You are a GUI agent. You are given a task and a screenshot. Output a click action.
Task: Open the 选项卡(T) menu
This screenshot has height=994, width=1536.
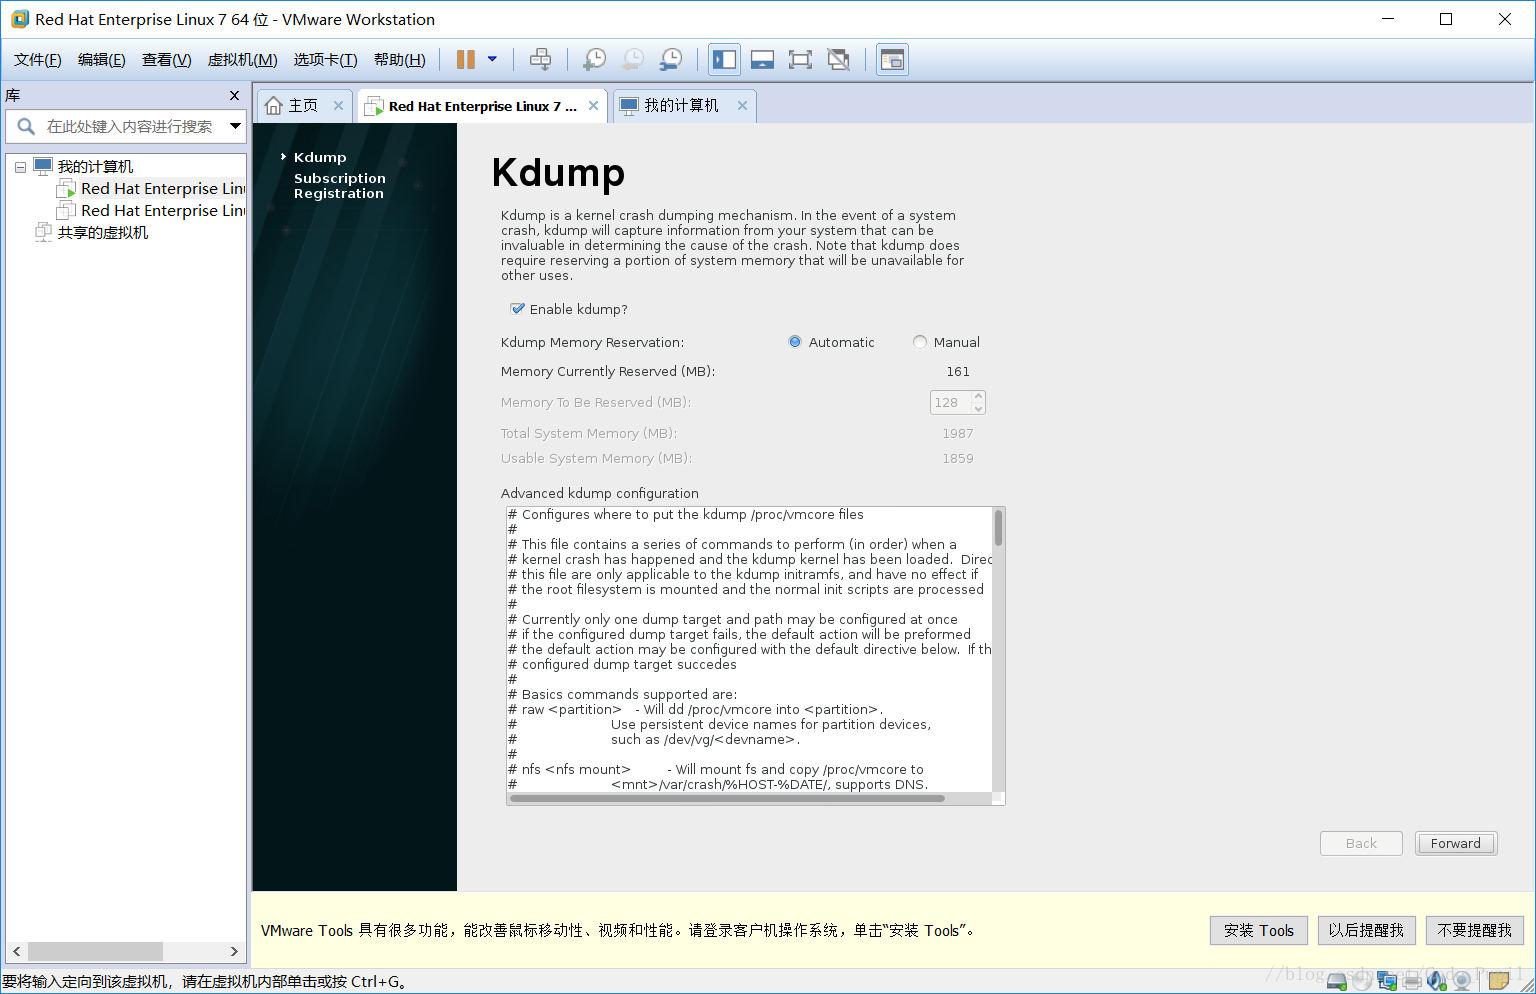coord(325,60)
